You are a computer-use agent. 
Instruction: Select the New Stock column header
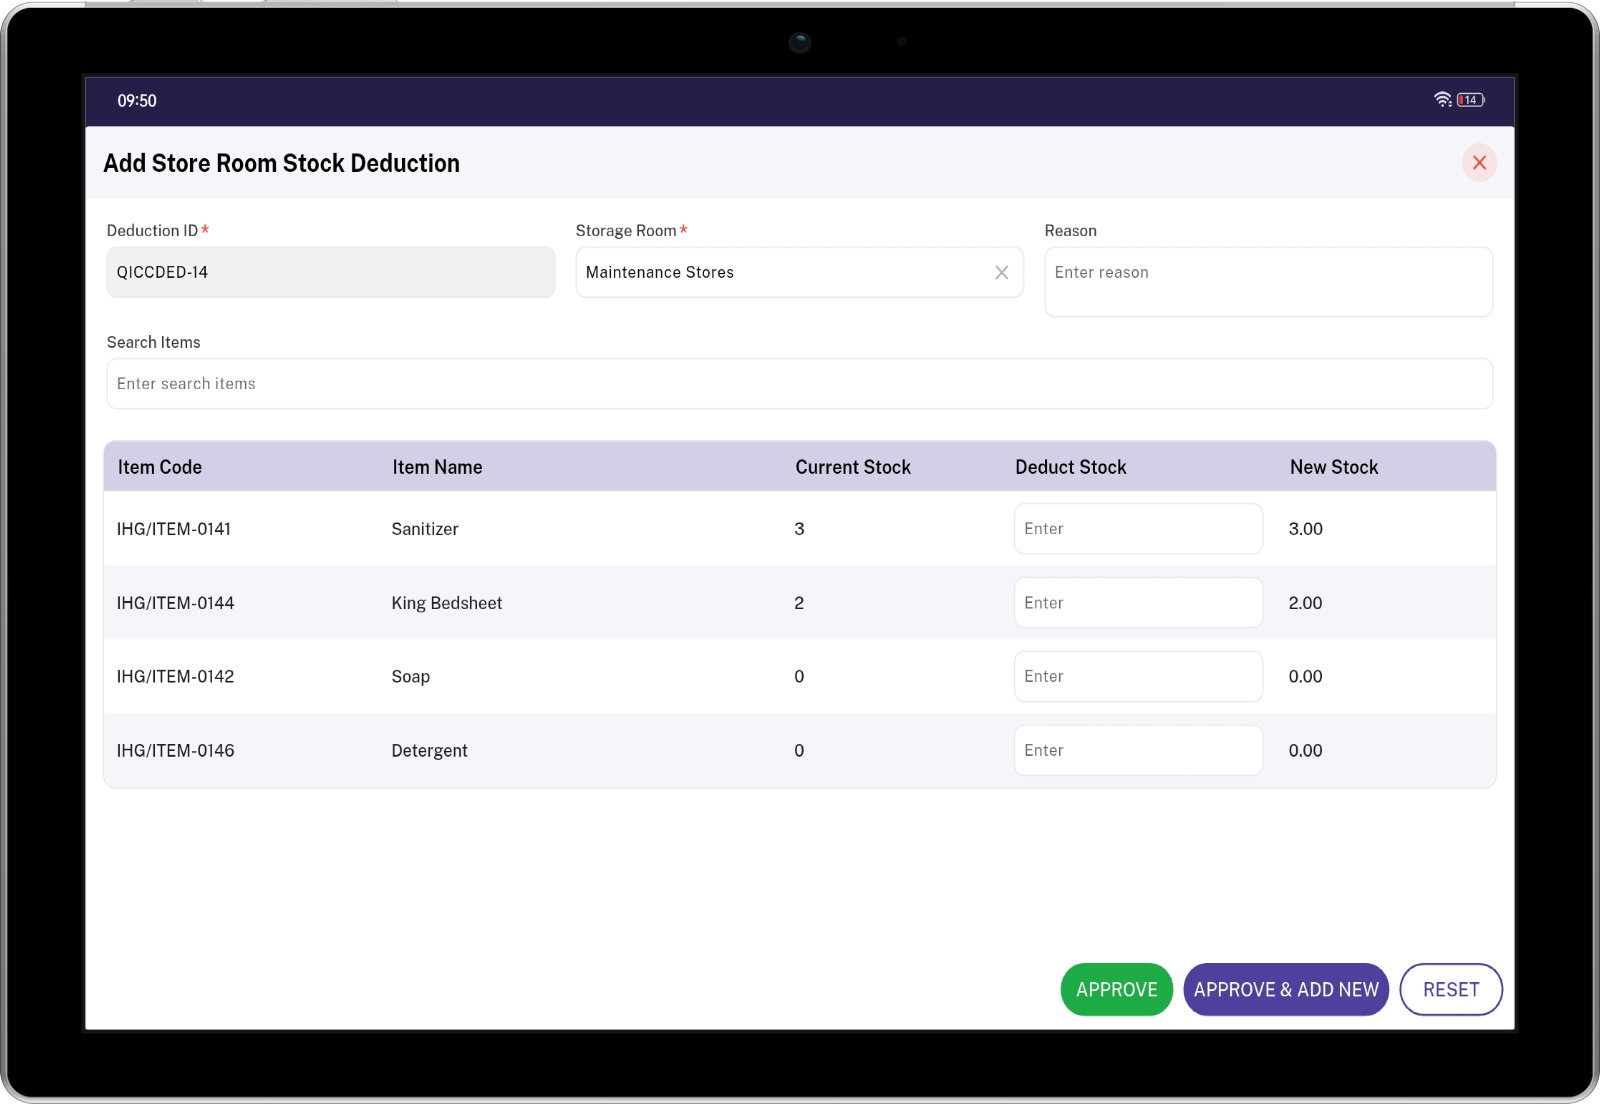[1334, 467]
